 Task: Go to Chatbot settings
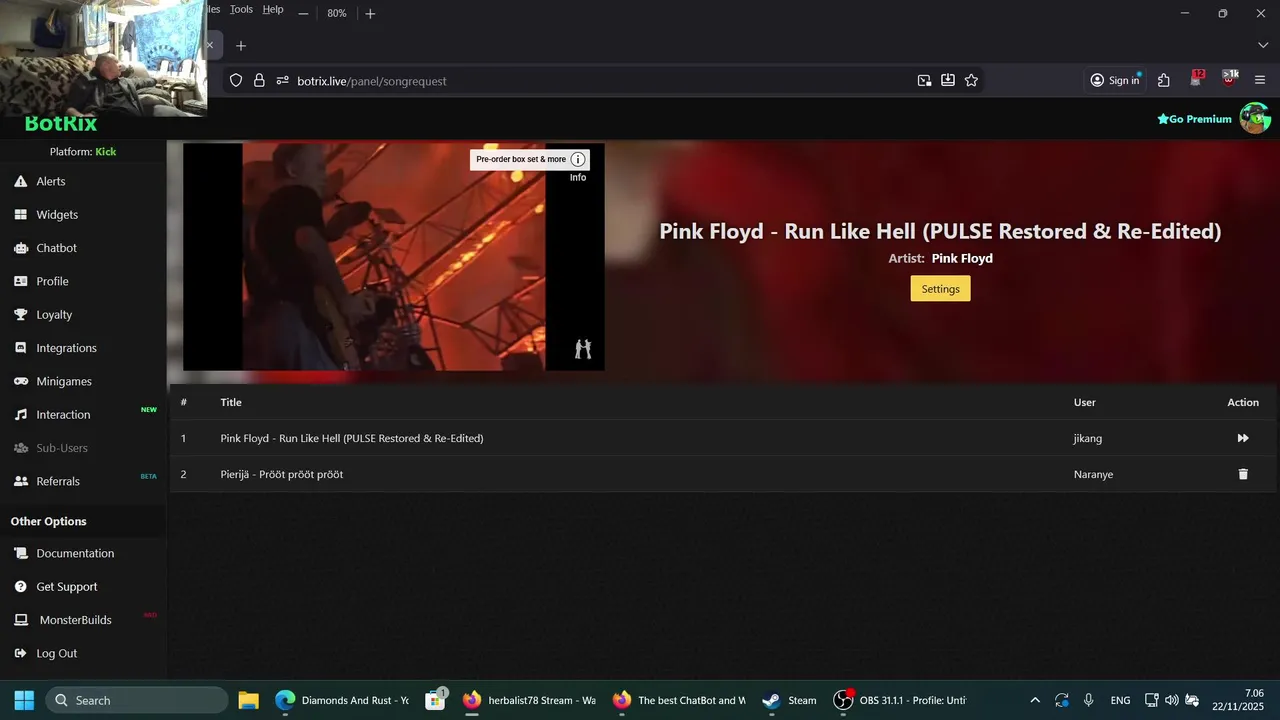point(56,248)
